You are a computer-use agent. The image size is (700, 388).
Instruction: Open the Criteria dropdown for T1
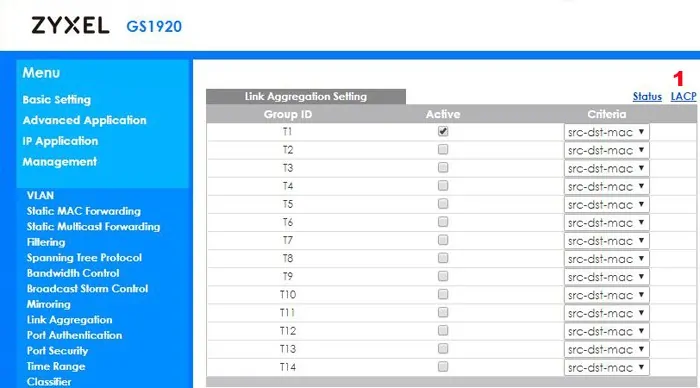(606, 132)
